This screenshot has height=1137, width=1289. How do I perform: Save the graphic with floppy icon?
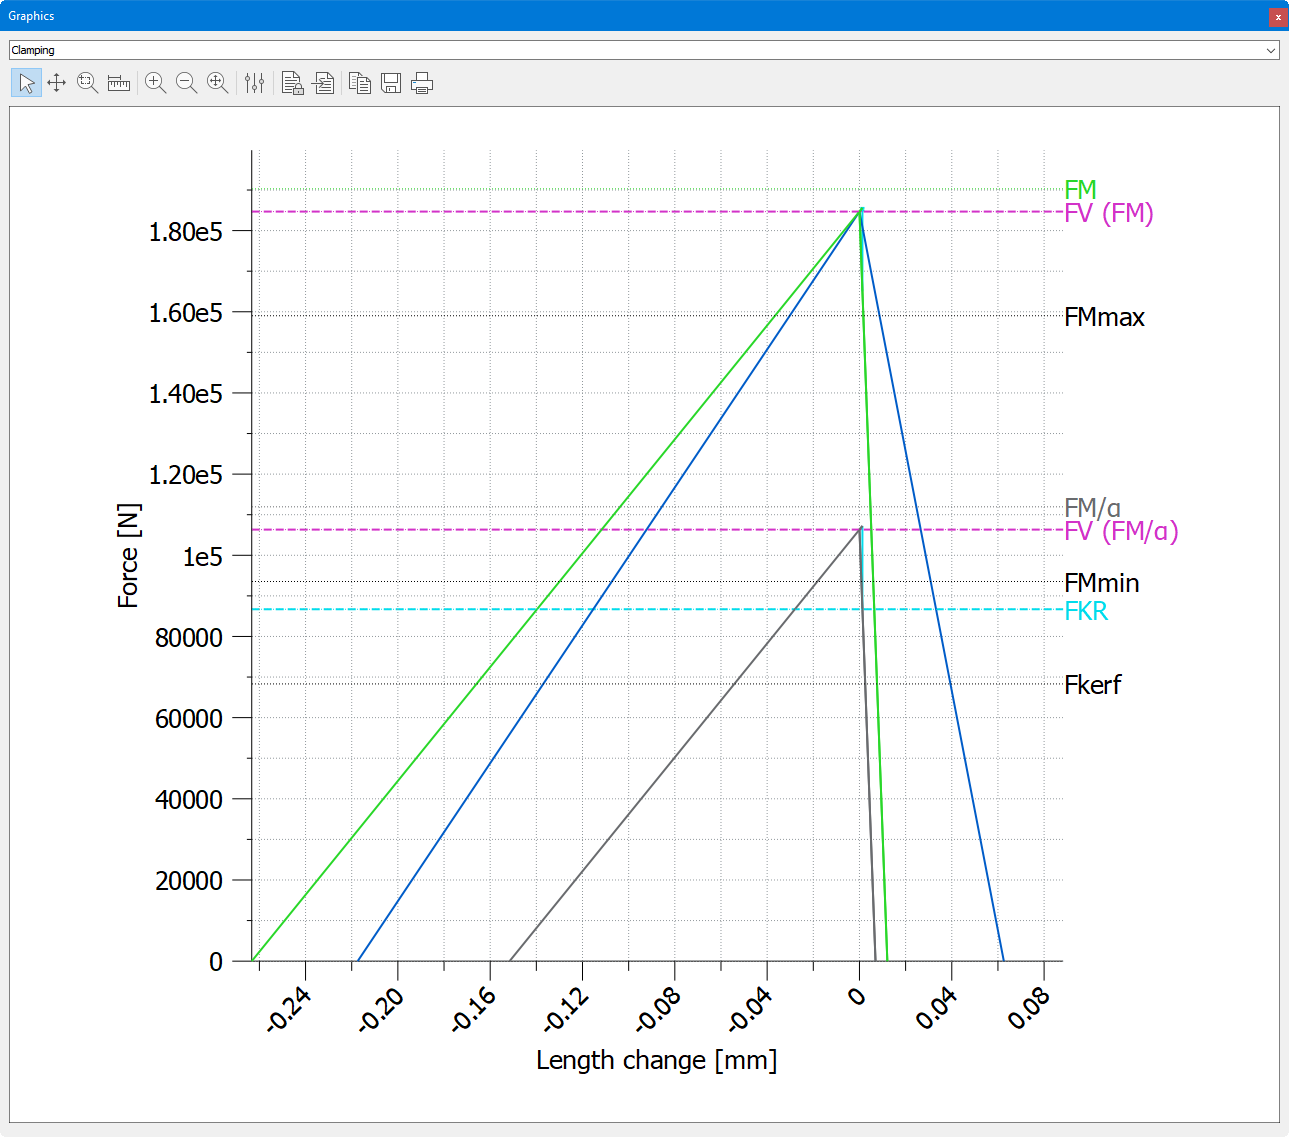tap(391, 83)
